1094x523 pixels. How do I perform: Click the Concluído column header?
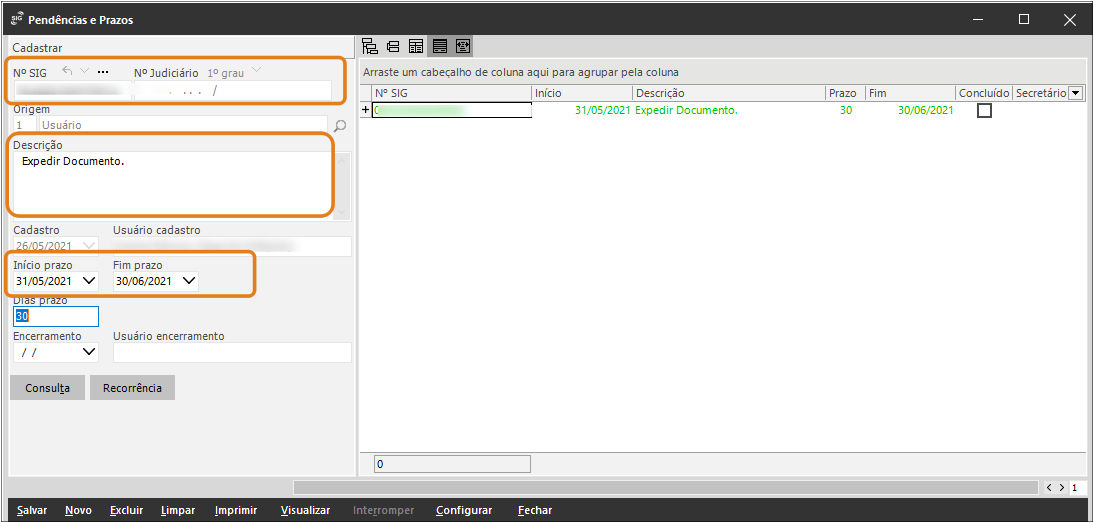click(x=984, y=93)
